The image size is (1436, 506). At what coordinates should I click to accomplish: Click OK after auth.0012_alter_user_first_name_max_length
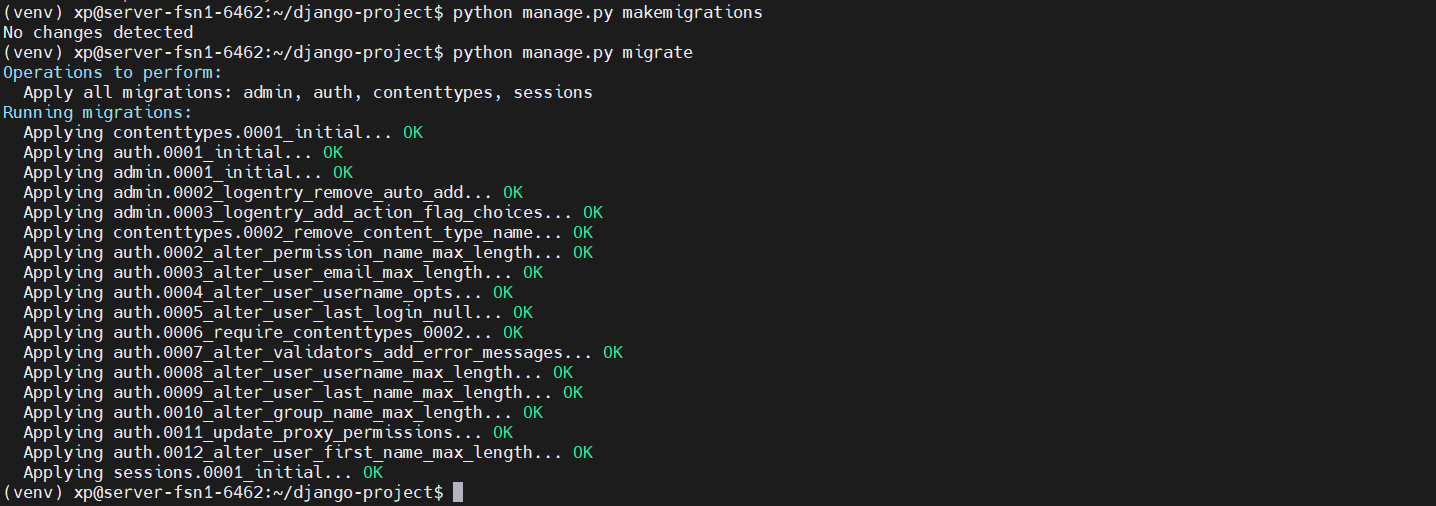[583, 452]
